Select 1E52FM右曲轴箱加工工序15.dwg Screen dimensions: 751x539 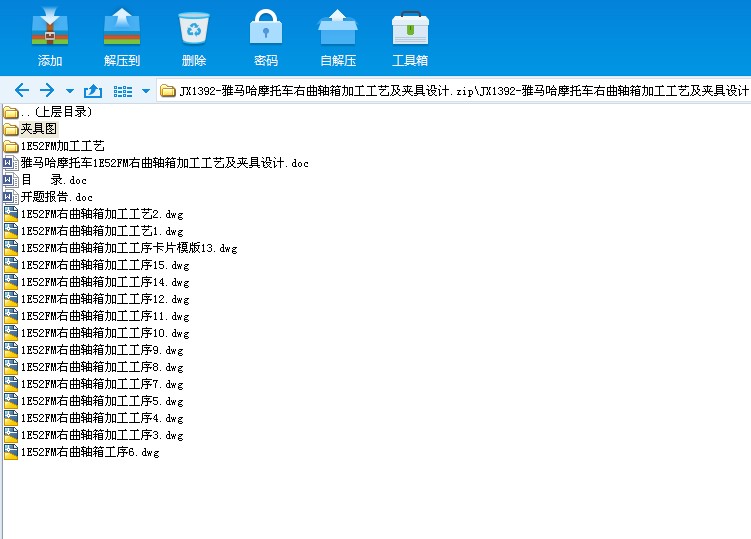pos(96,265)
